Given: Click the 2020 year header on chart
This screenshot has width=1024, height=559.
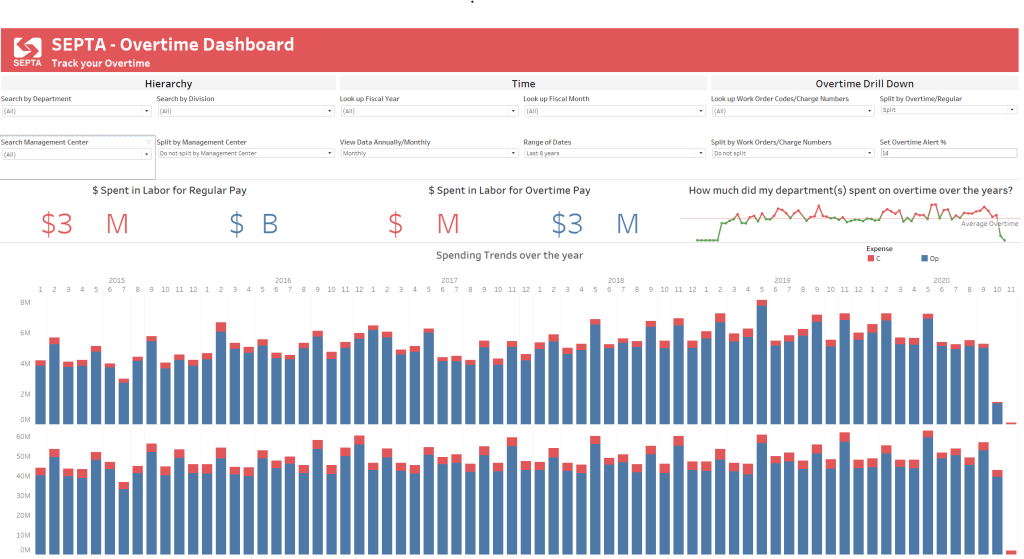Looking at the screenshot, I should (x=941, y=280).
